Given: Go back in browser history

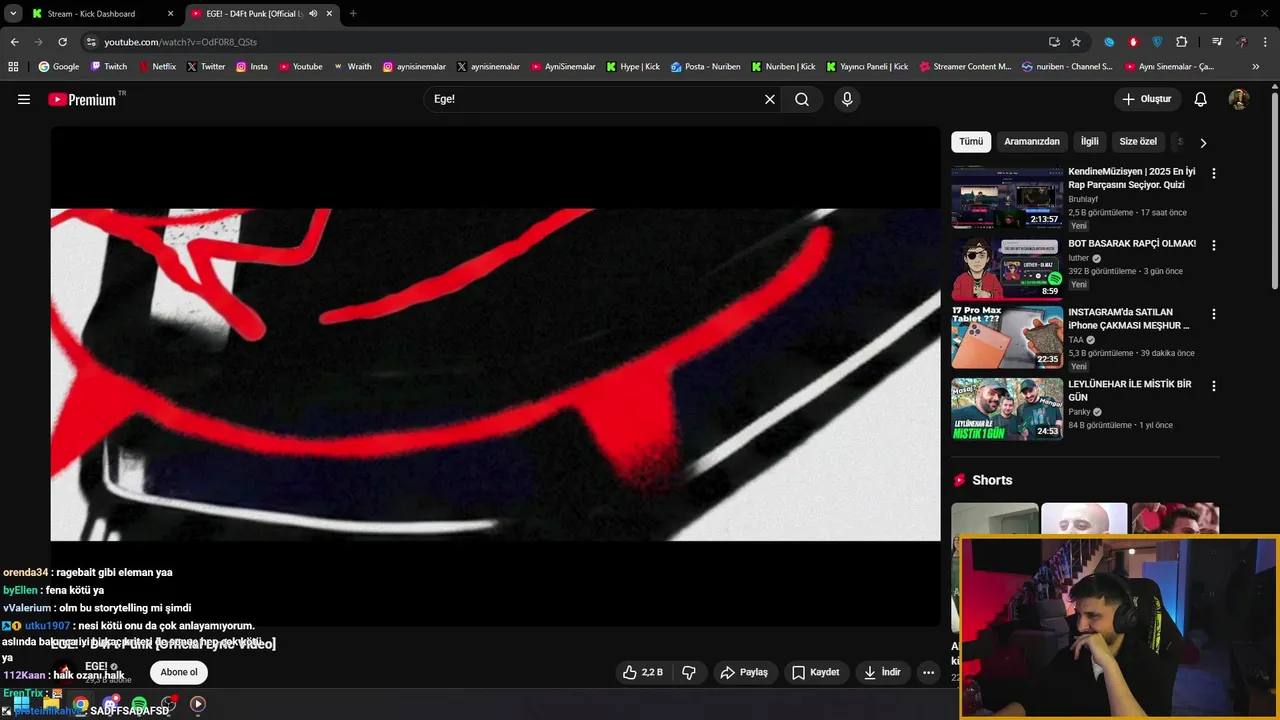Looking at the screenshot, I should (x=14, y=42).
